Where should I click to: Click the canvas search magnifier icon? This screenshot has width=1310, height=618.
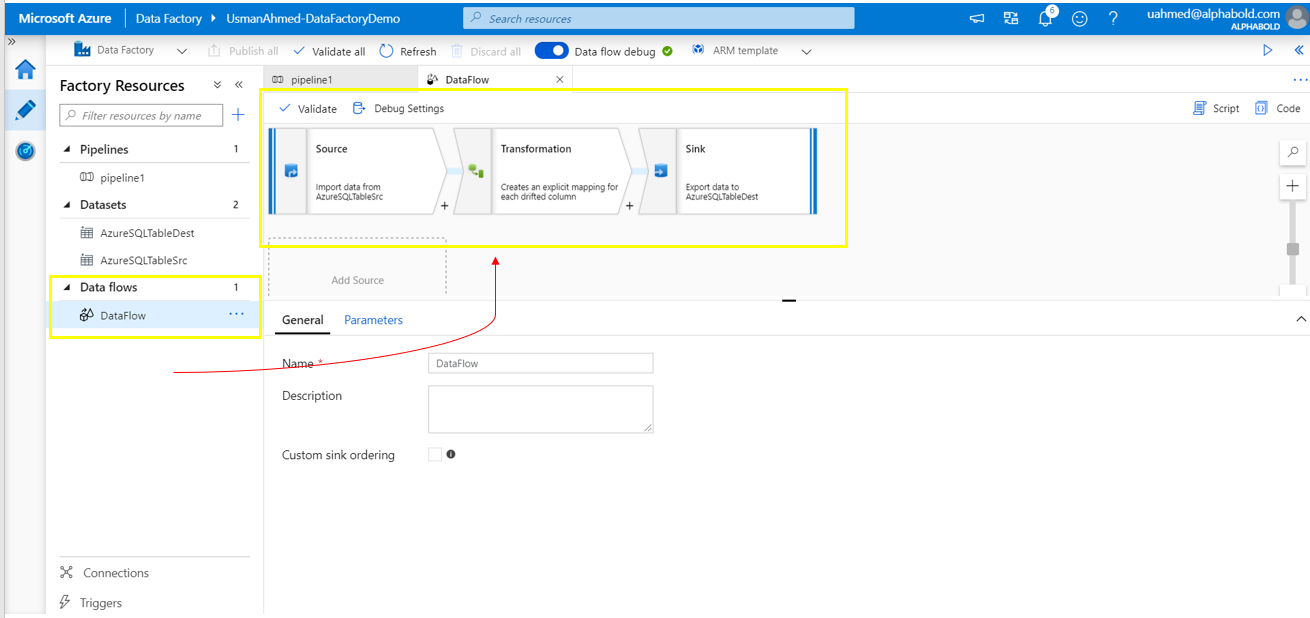coord(1293,152)
